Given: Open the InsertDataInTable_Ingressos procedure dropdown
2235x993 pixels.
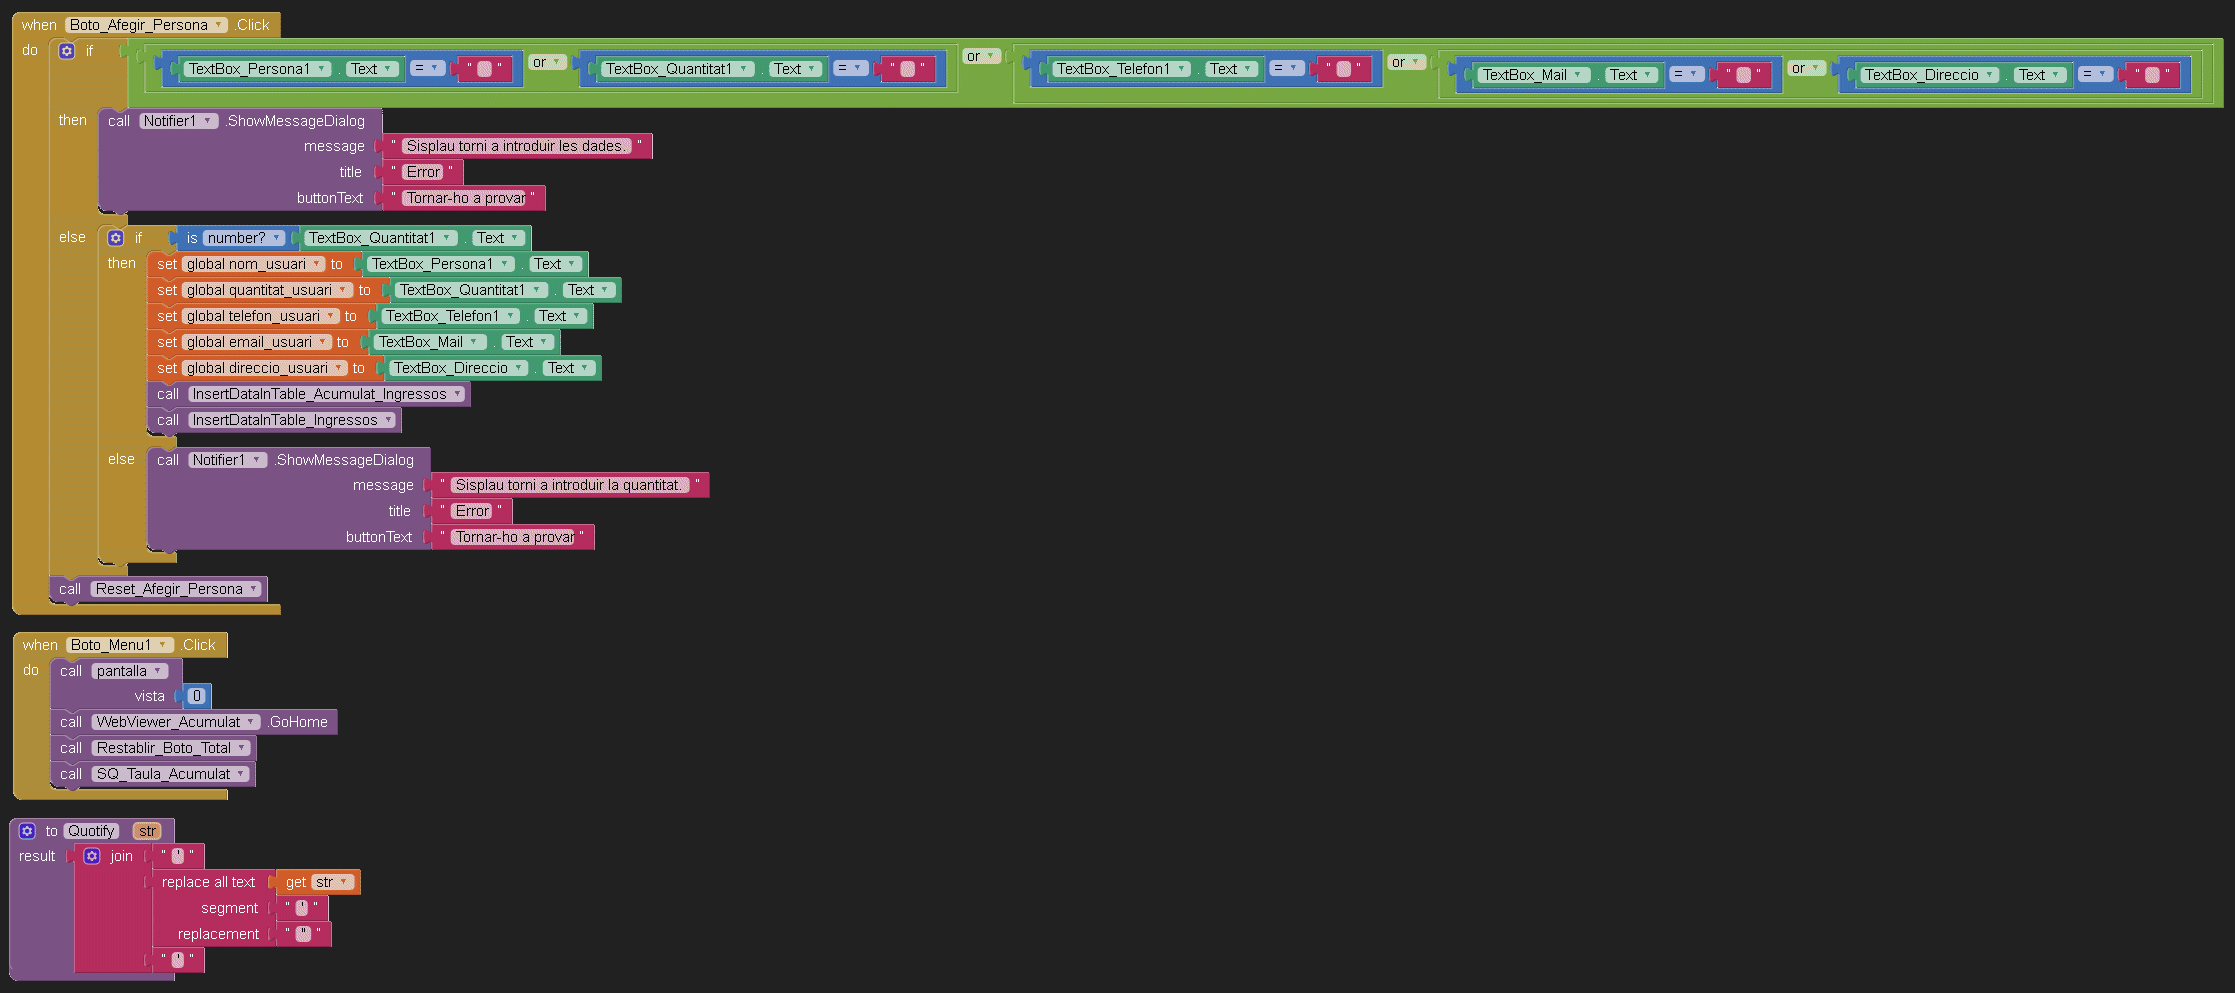Looking at the screenshot, I should [x=388, y=420].
